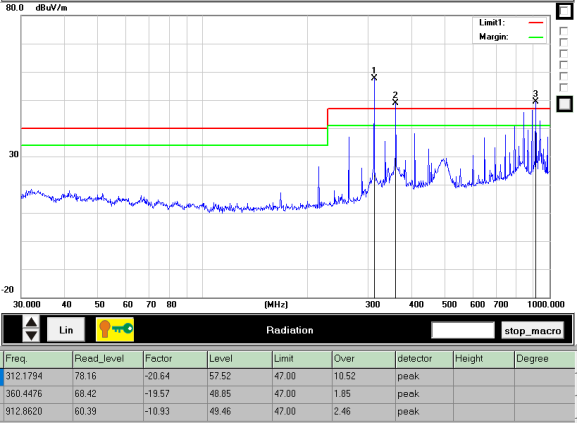This screenshot has width=577, height=423.
Task: Click the large square box below the checkbox column
Action: [564, 104]
